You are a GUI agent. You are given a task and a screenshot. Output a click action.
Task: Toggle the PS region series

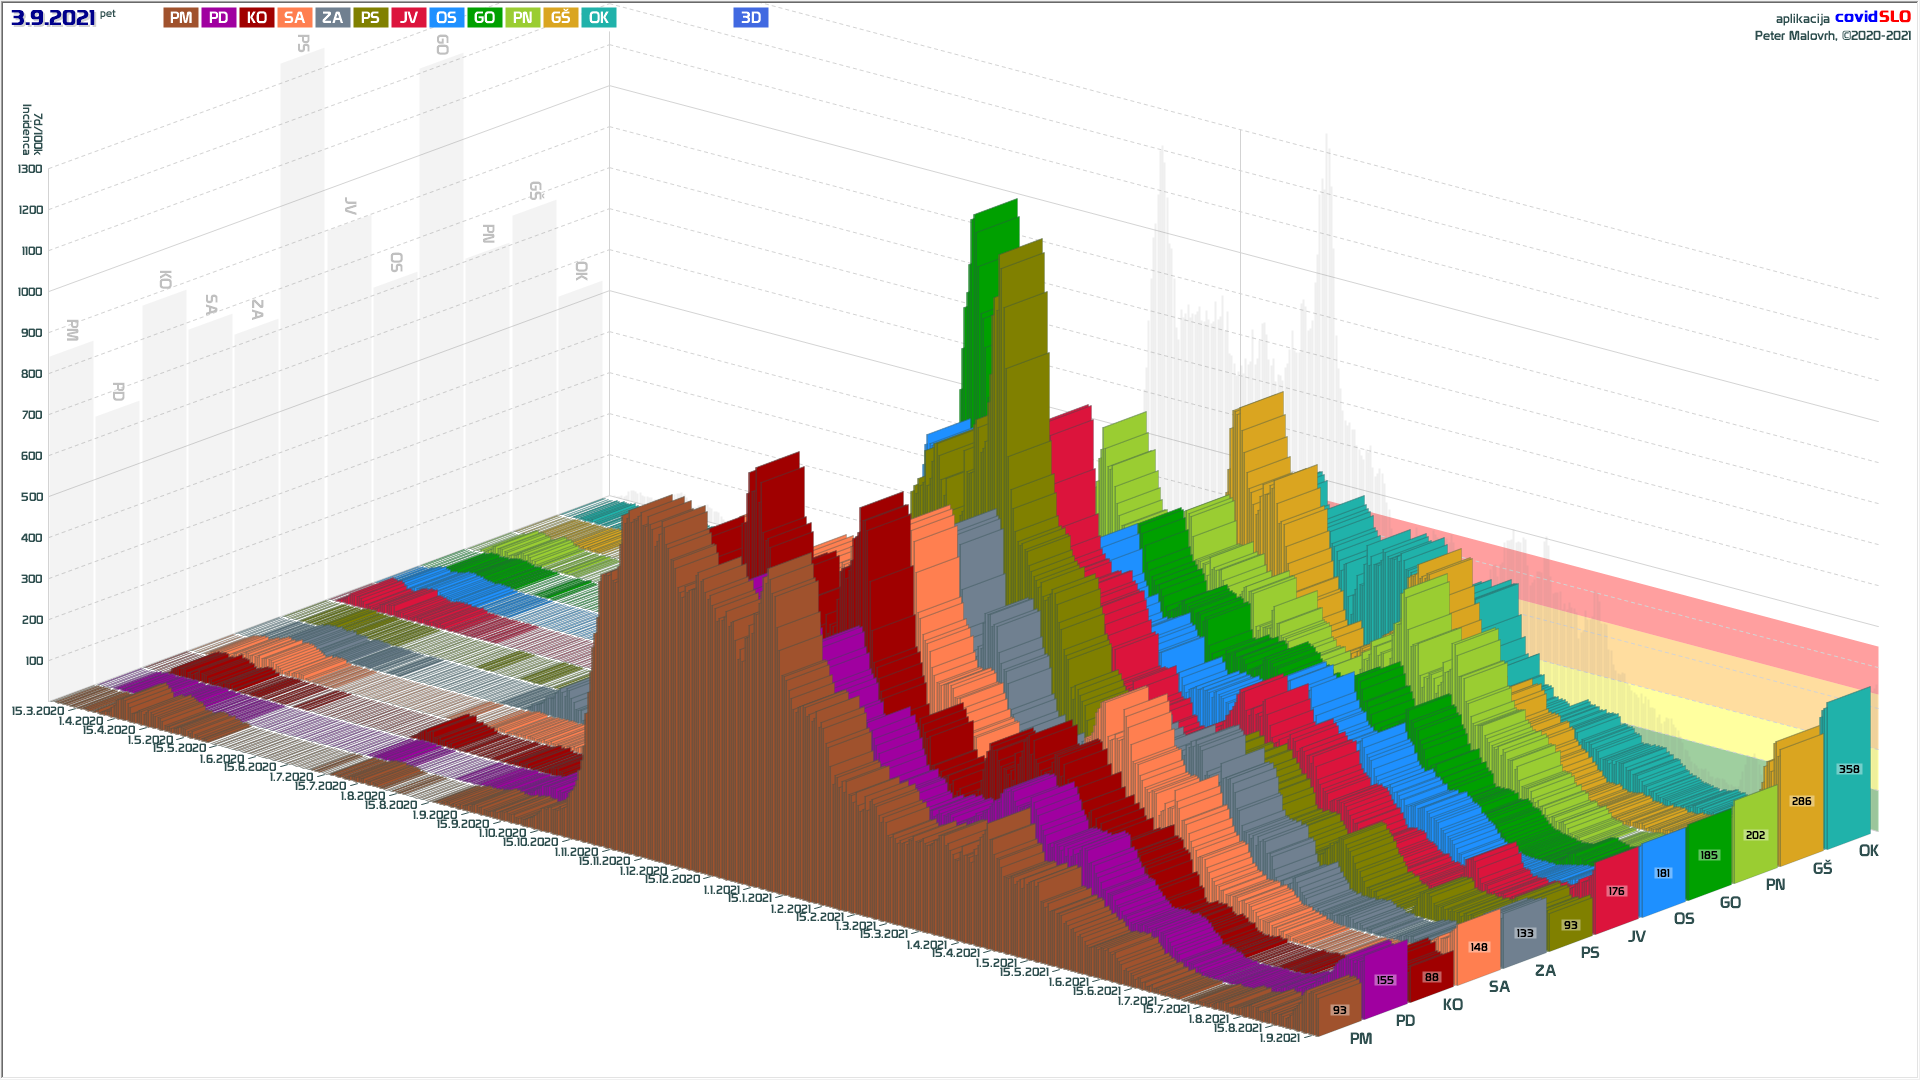point(370,18)
